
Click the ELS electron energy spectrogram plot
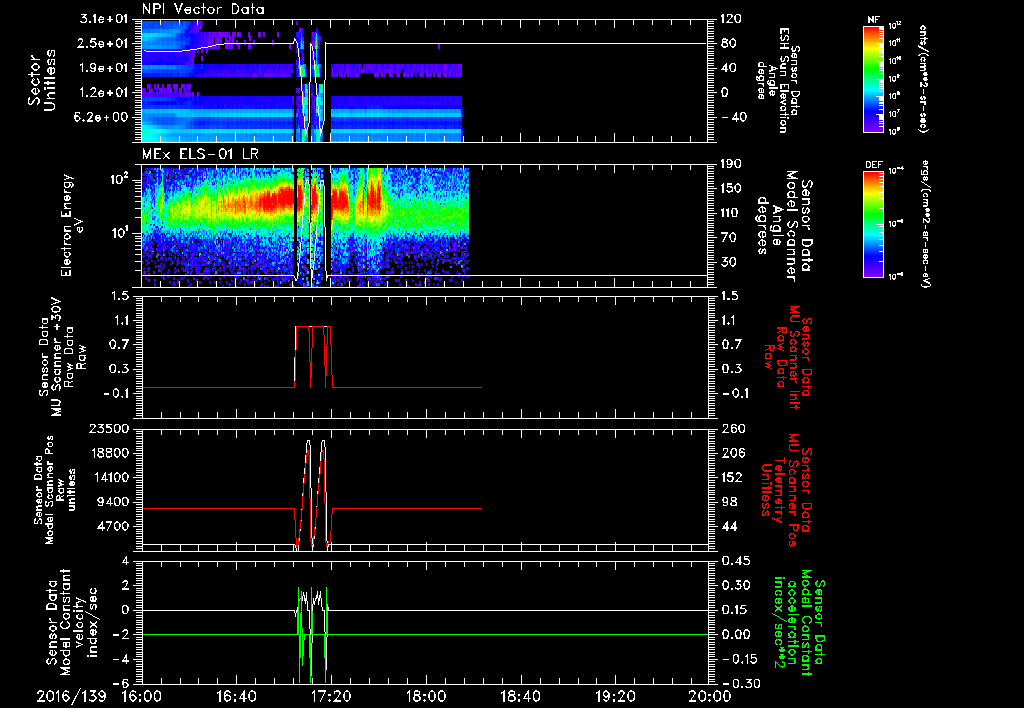pos(424,225)
